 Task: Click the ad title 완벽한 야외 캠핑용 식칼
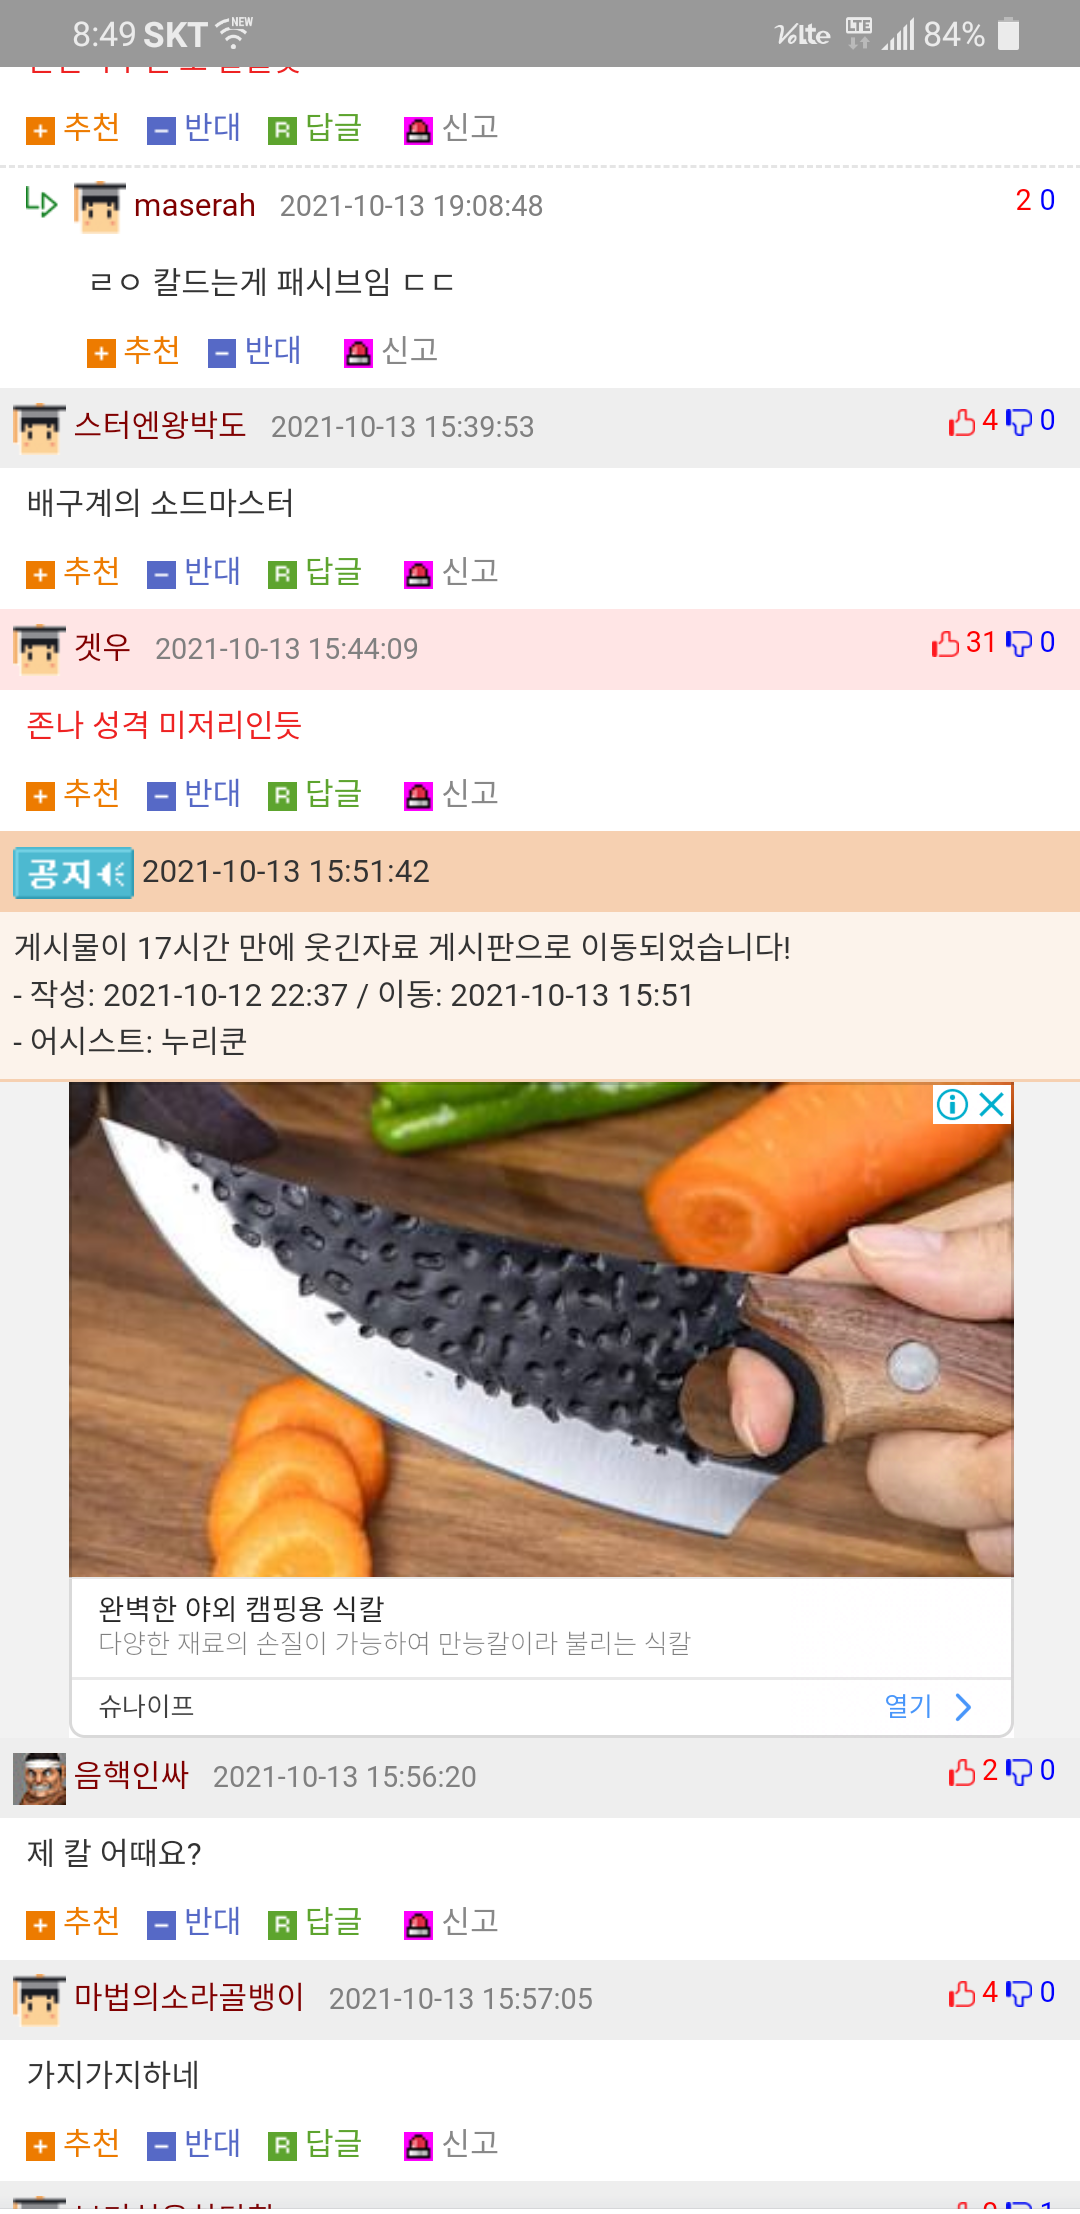coord(241,1608)
